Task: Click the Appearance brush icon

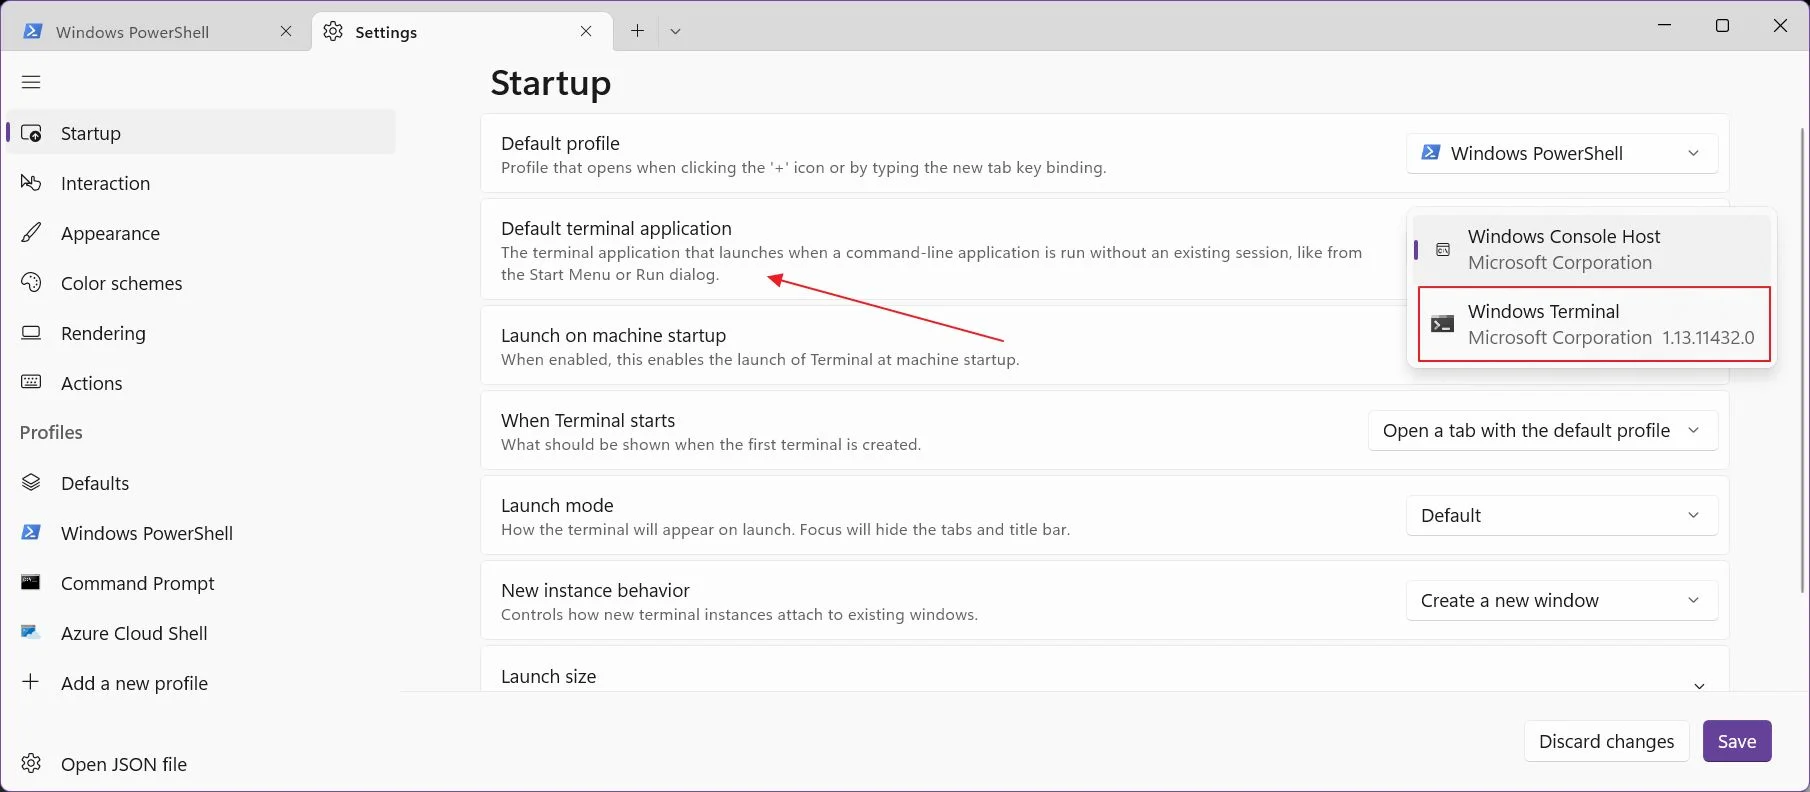Action: tap(31, 233)
